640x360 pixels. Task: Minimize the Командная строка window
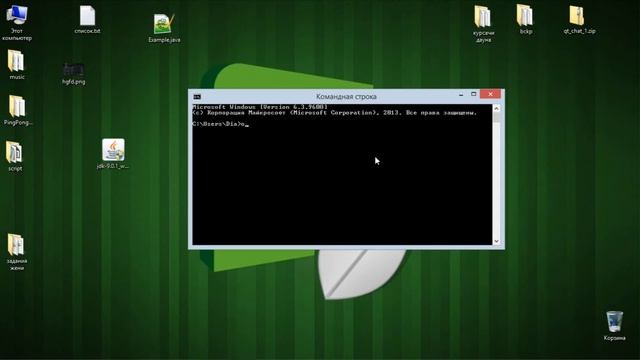[x=461, y=94]
